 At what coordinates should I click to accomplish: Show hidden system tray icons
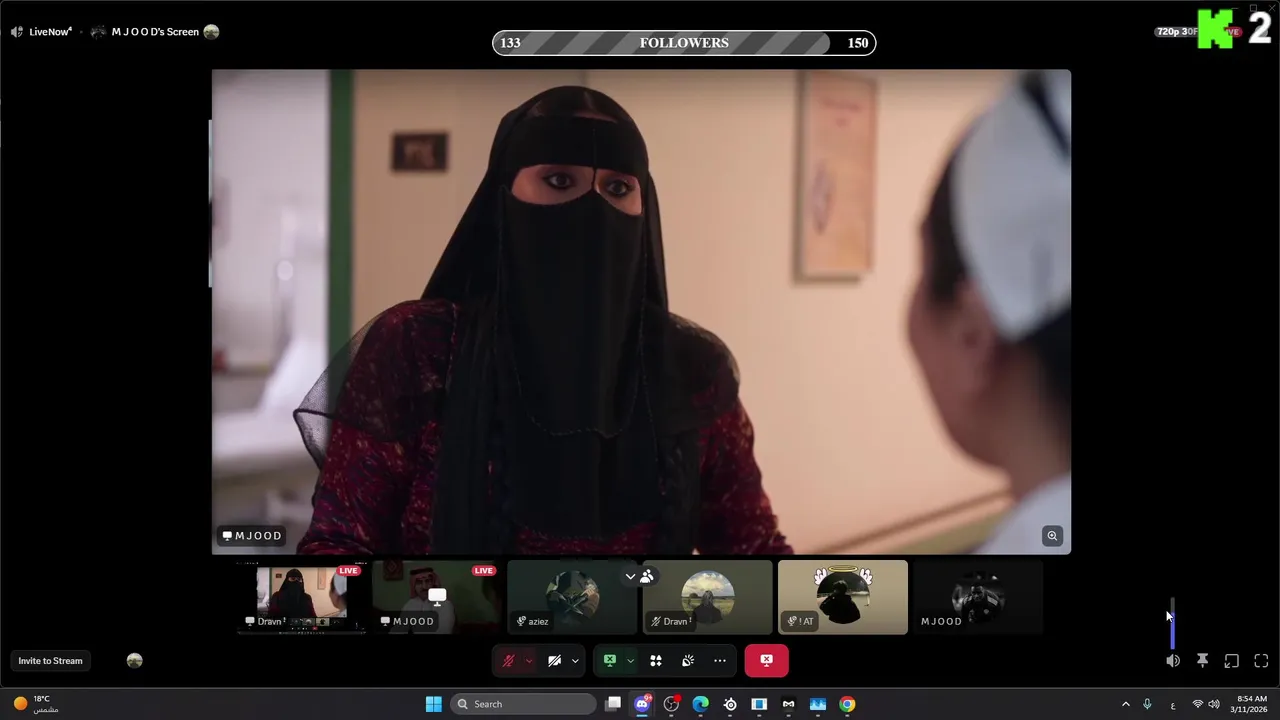coord(1125,704)
